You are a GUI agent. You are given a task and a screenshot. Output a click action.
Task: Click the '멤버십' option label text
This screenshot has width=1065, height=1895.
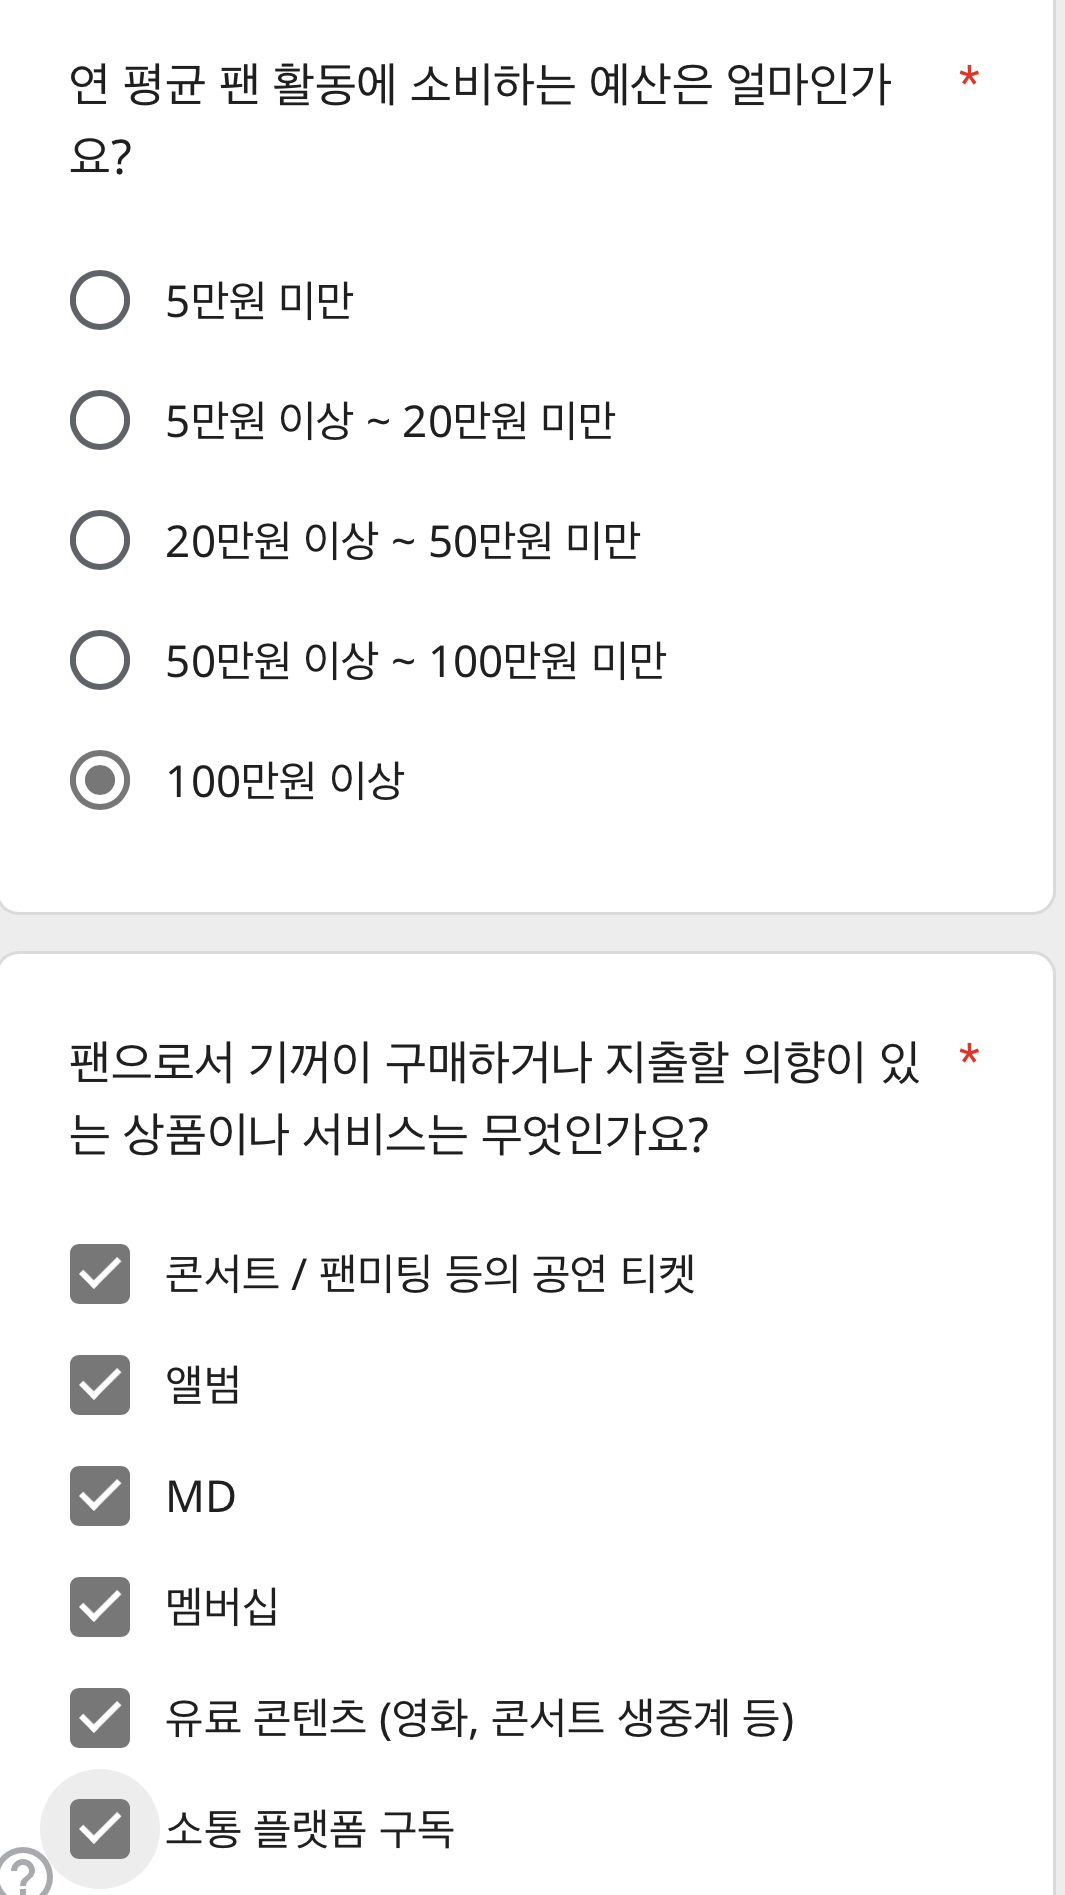coord(222,1607)
